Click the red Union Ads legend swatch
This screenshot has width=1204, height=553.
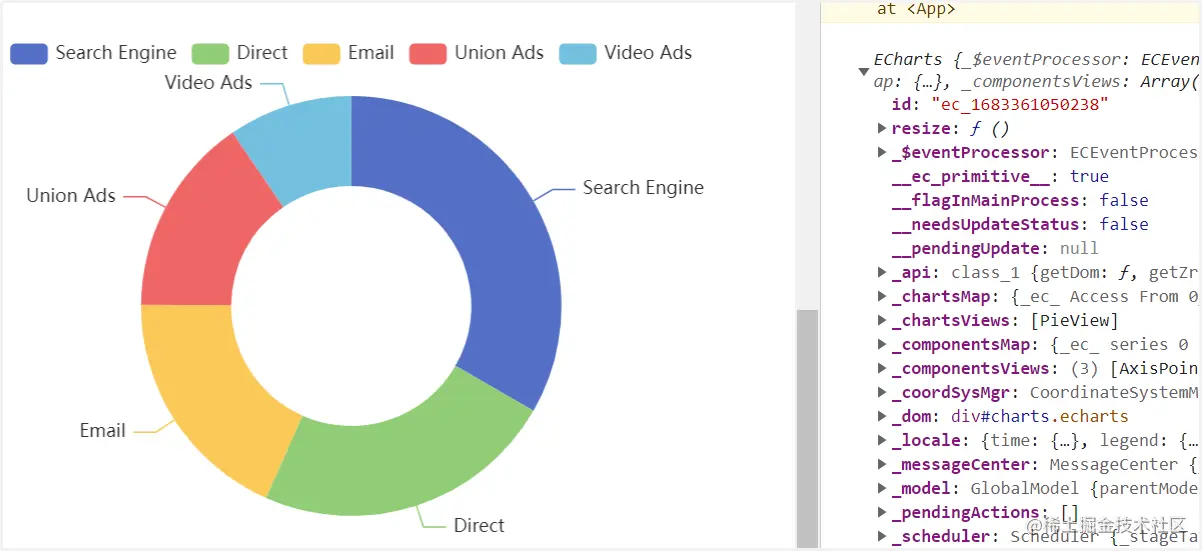(x=427, y=54)
